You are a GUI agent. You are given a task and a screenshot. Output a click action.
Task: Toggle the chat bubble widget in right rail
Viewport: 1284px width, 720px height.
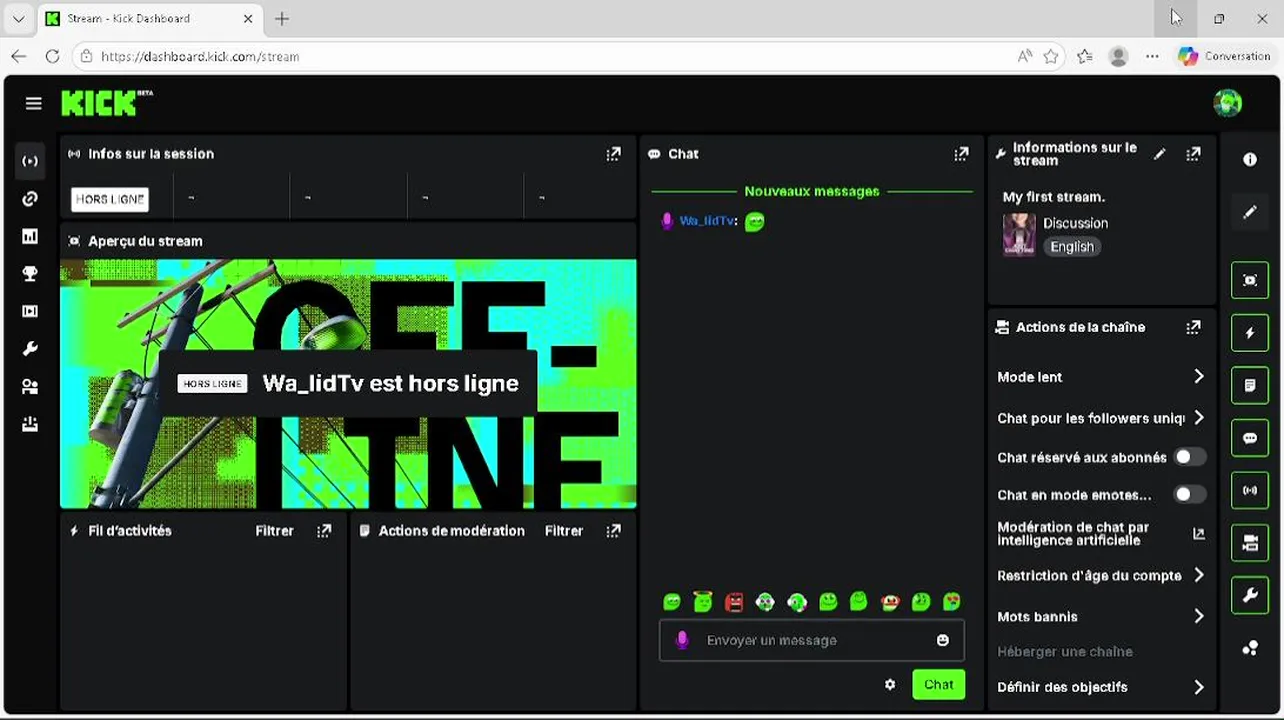(x=1250, y=438)
